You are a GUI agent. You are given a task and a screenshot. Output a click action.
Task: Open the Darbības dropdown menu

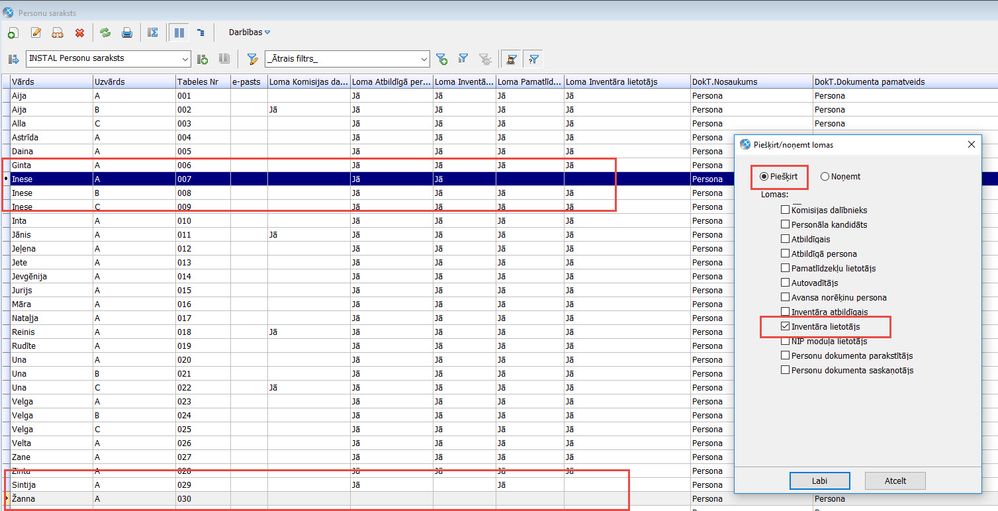(x=249, y=32)
